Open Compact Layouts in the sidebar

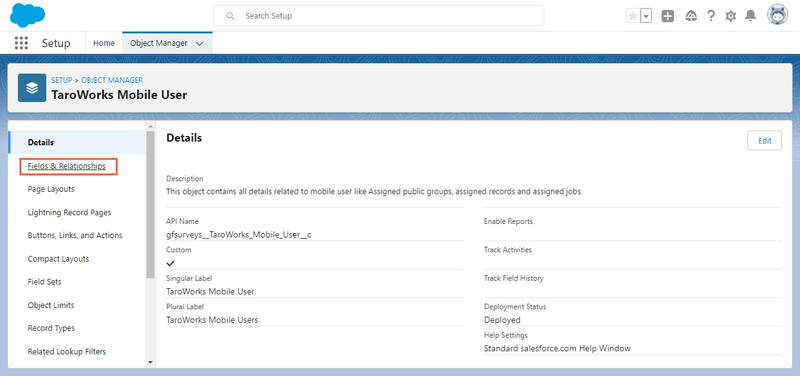(58, 259)
